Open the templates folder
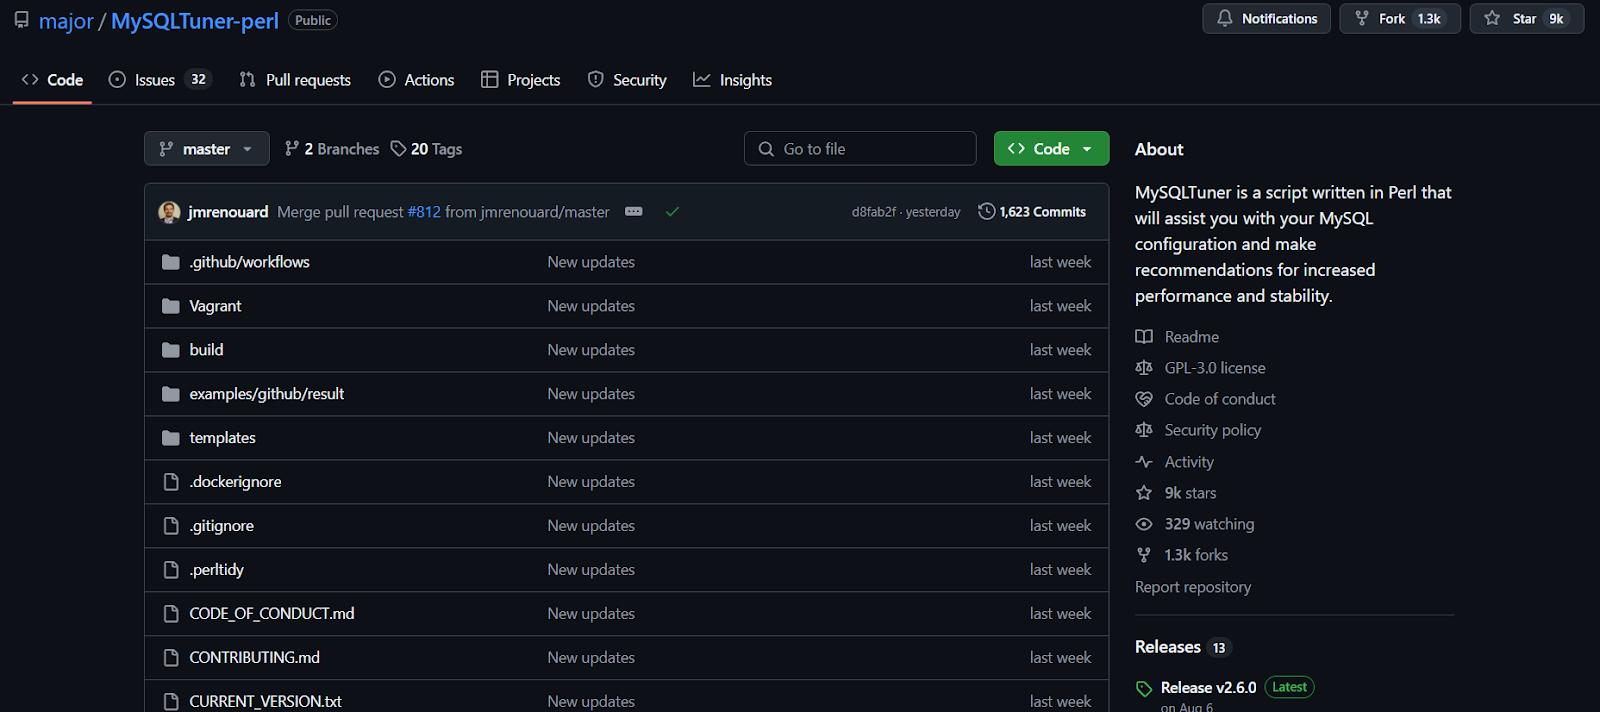This screenshot has height=712, width=1600. coord(222,438)
